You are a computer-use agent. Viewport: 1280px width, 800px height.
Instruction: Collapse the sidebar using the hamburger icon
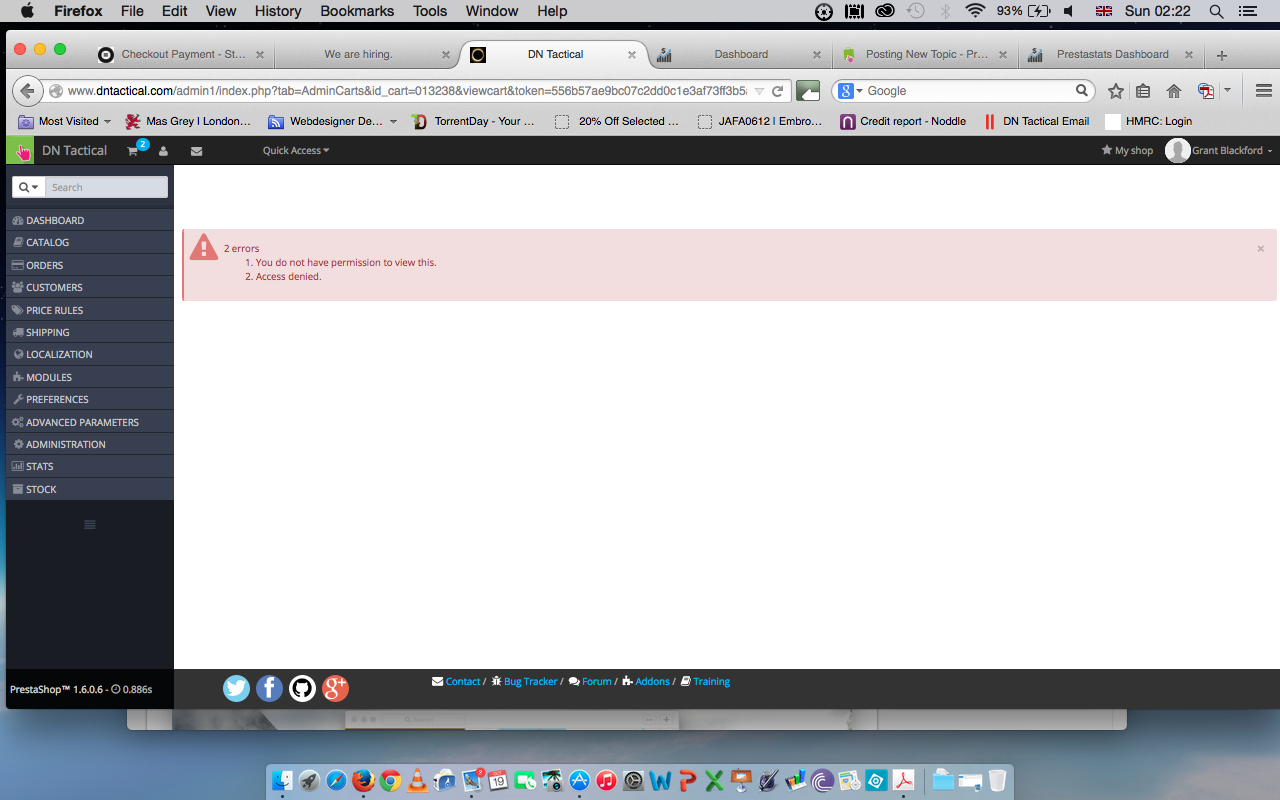pos(90,524)
